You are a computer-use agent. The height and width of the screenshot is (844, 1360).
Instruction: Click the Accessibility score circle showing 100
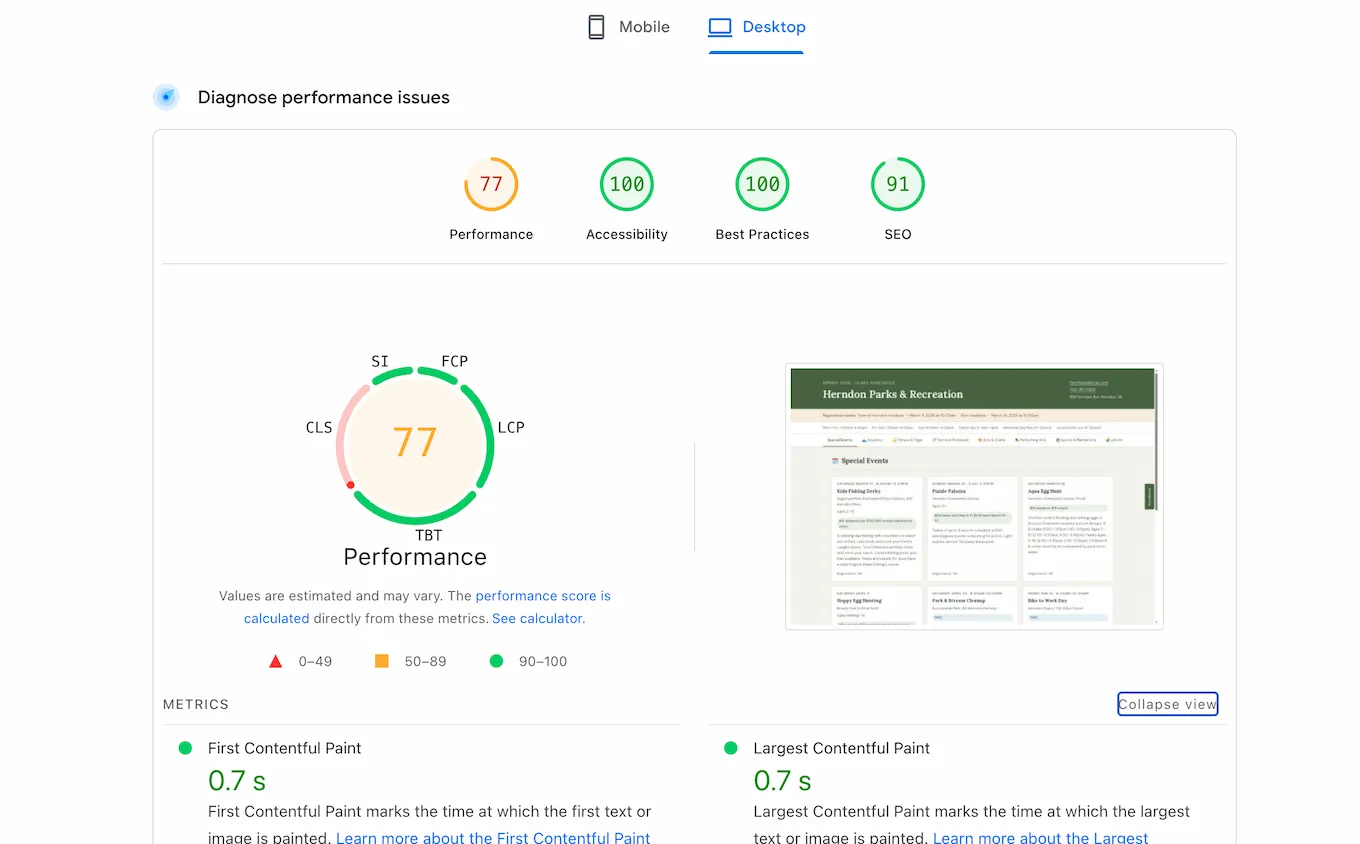(626, 184)
